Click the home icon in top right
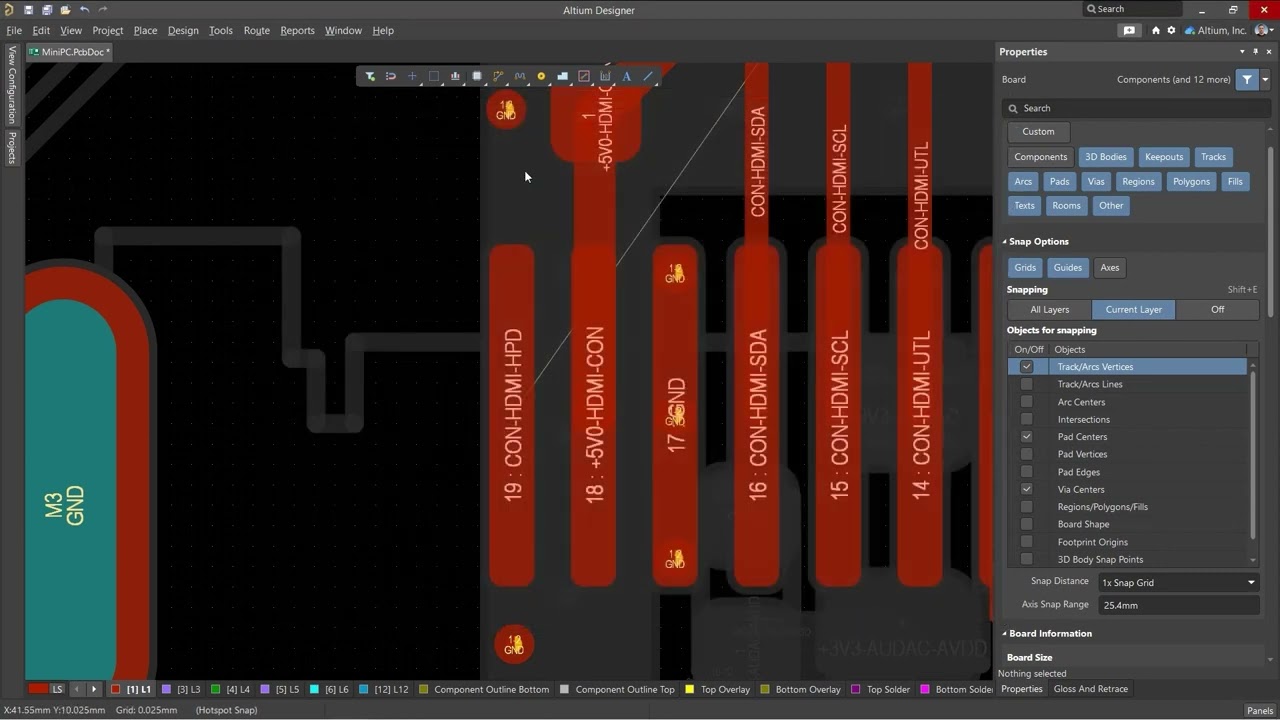 (1156, 30)
